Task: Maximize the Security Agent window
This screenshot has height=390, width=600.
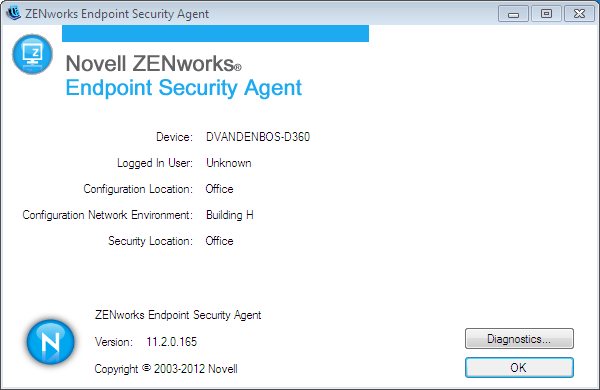Action: pos(546,14)
